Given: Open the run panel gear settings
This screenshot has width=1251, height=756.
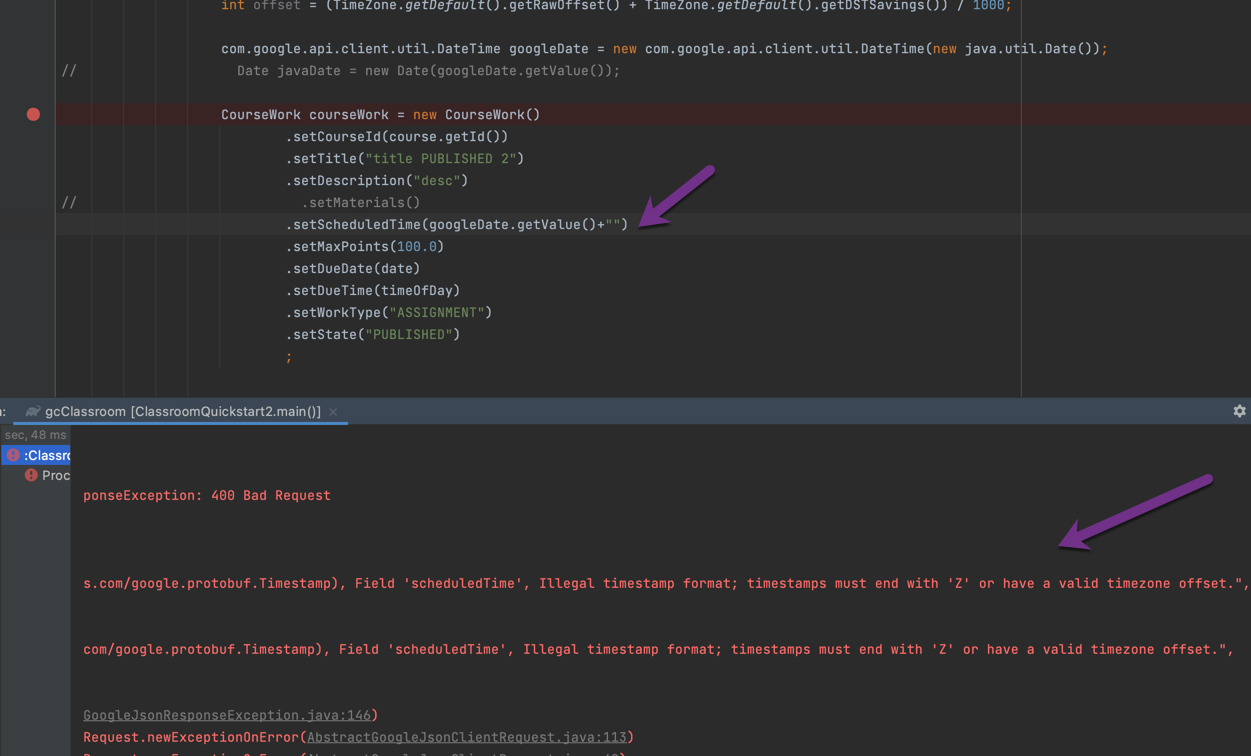Looking at the screenshot, I should 1239,411.
